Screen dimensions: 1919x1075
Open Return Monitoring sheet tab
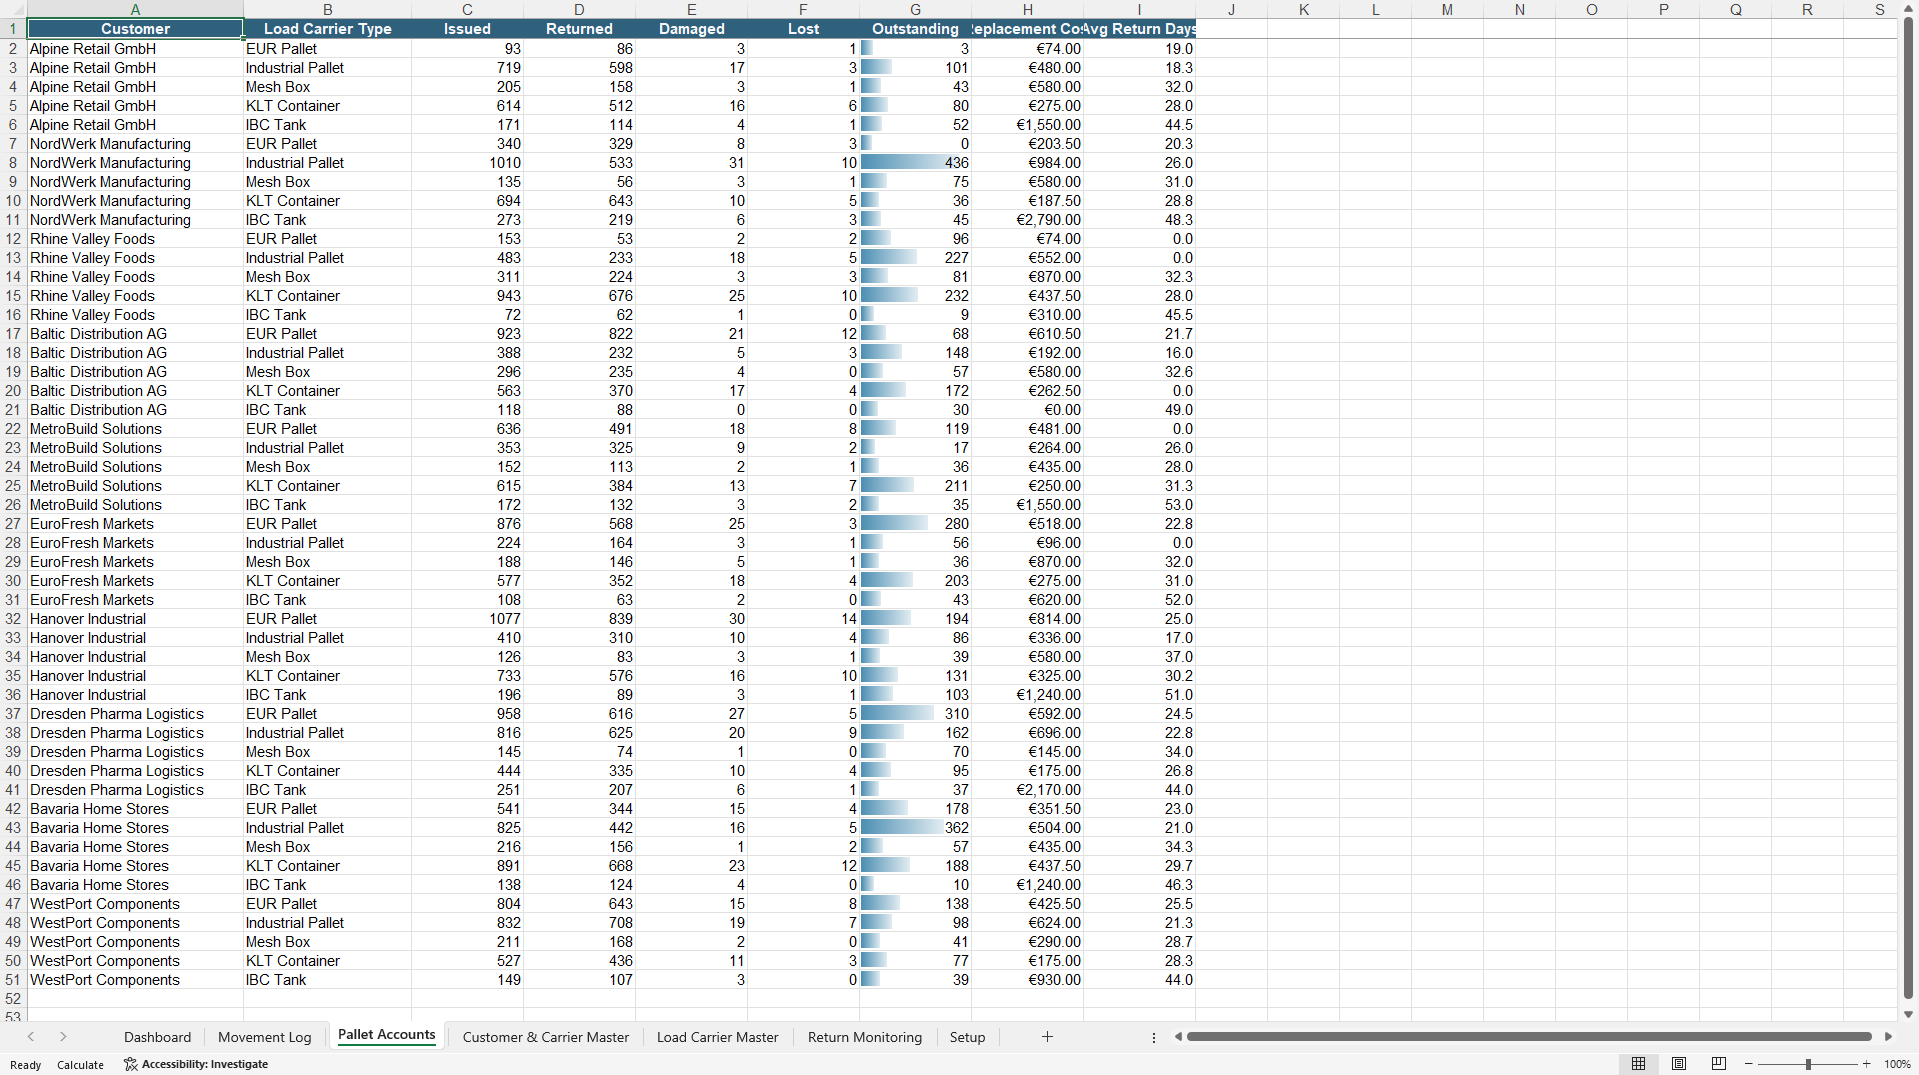click(x=865, y=1037)
